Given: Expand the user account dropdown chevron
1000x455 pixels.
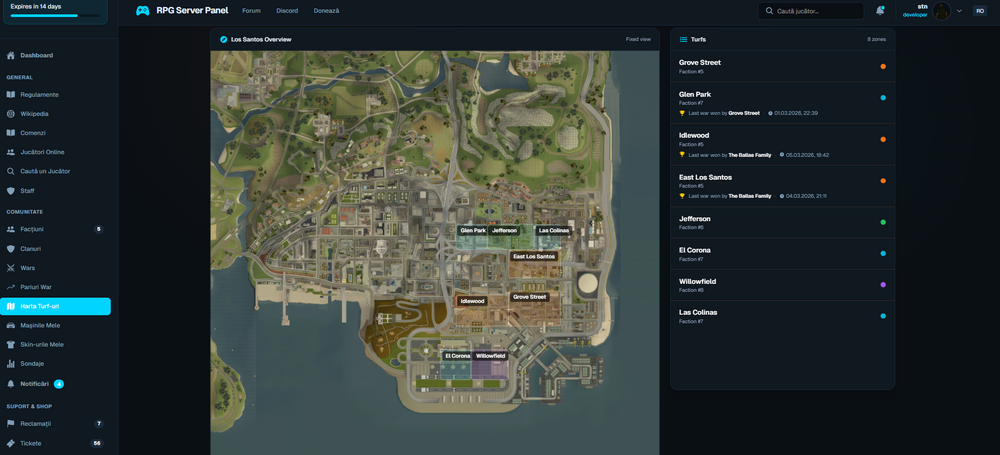Looking at the screenshot, I should (x=959, y=11).
